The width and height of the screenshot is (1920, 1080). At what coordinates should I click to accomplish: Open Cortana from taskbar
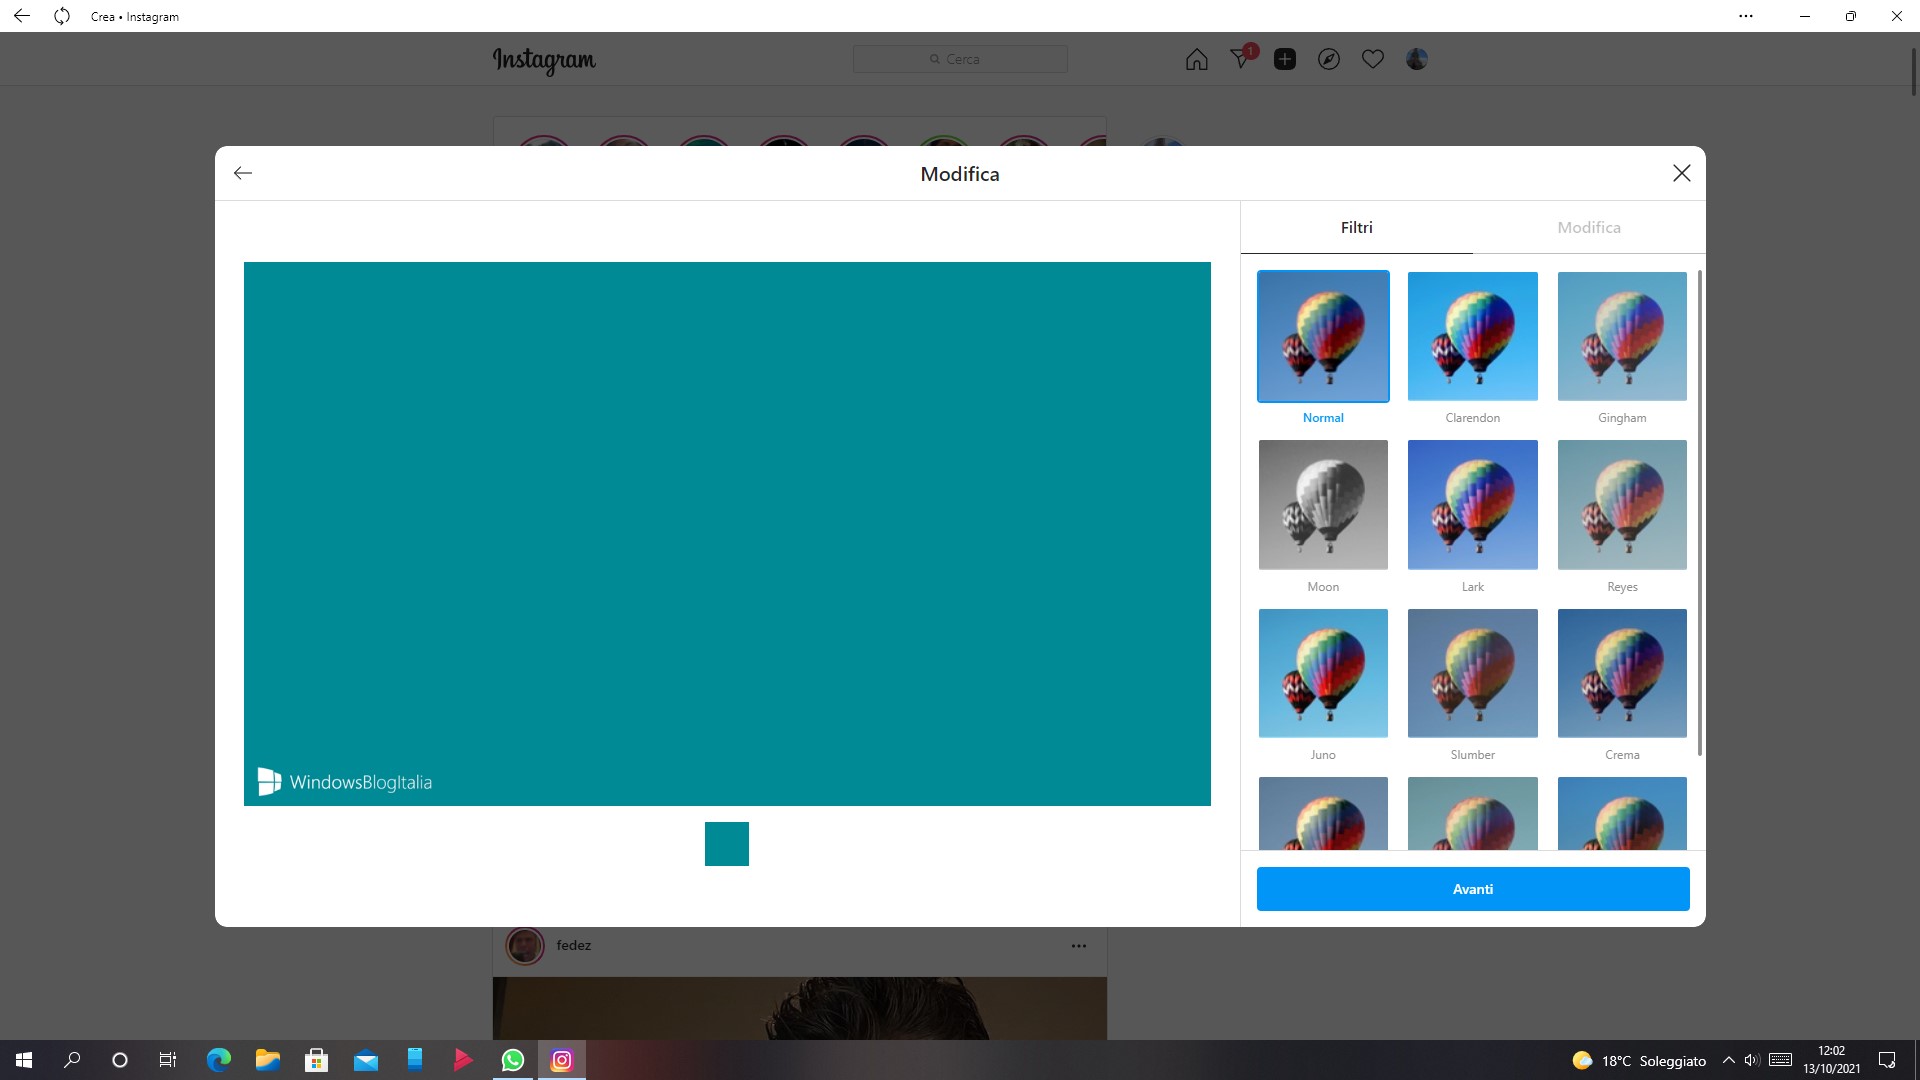click(x=120, y=1060)
